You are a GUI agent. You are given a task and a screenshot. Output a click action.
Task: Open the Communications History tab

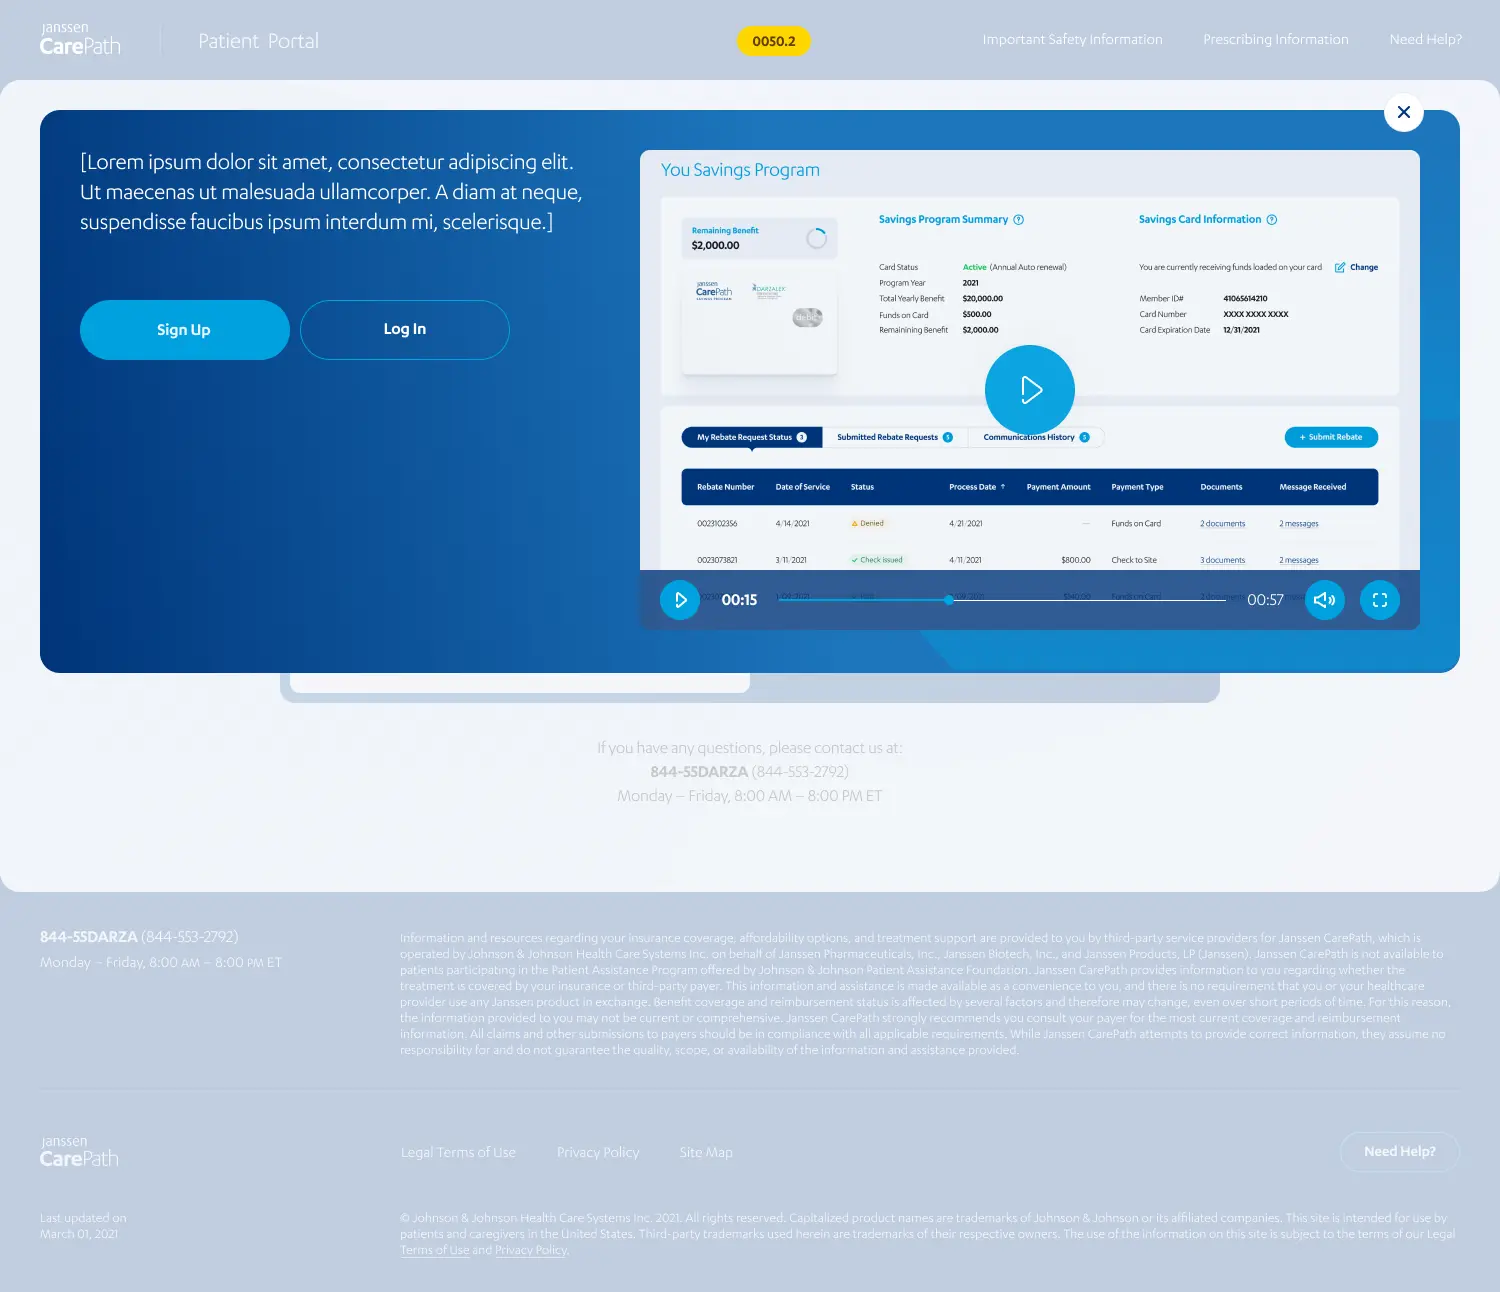pyautogui.click(x=1029, y=437)
